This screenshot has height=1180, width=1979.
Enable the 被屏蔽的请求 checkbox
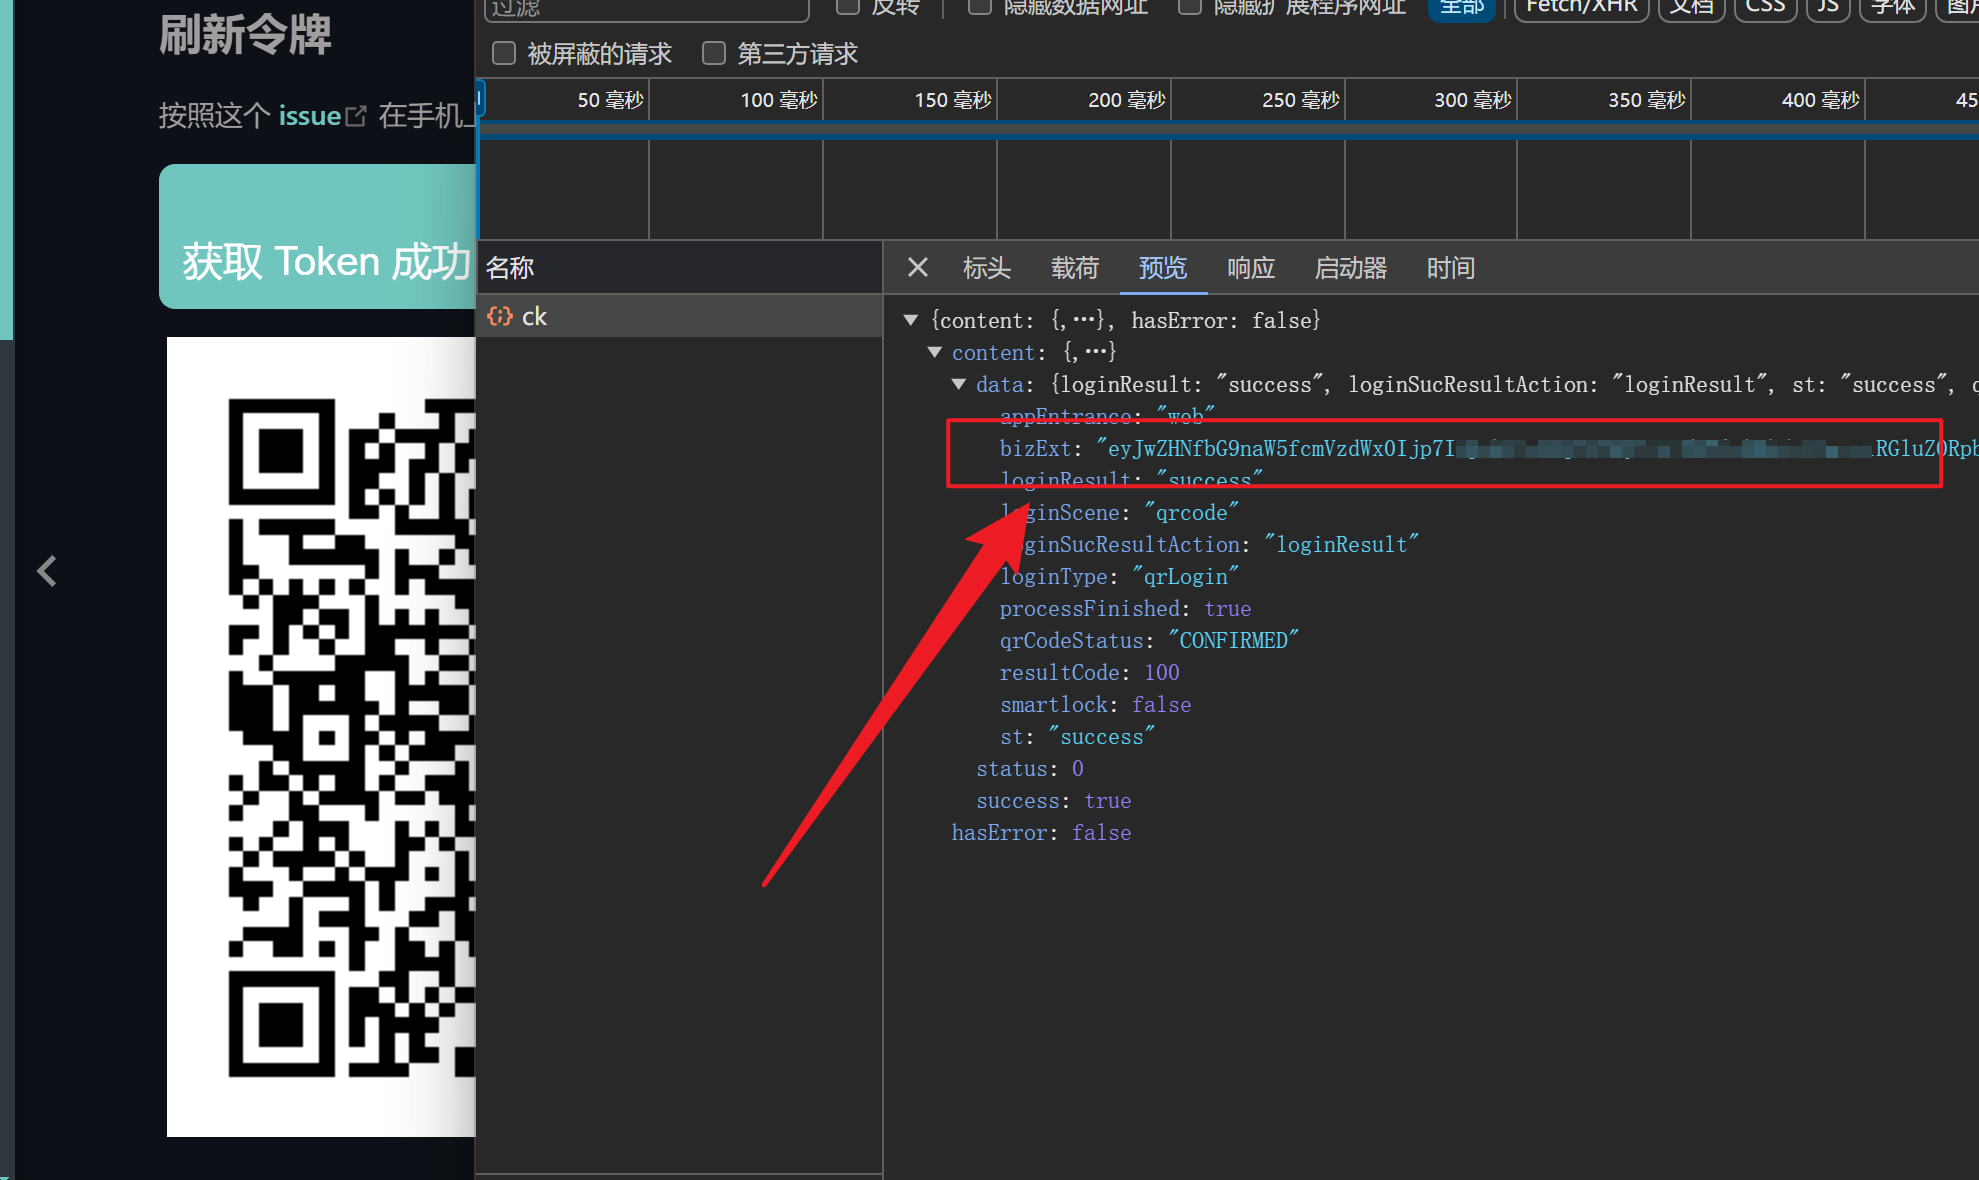pos(504,53)
